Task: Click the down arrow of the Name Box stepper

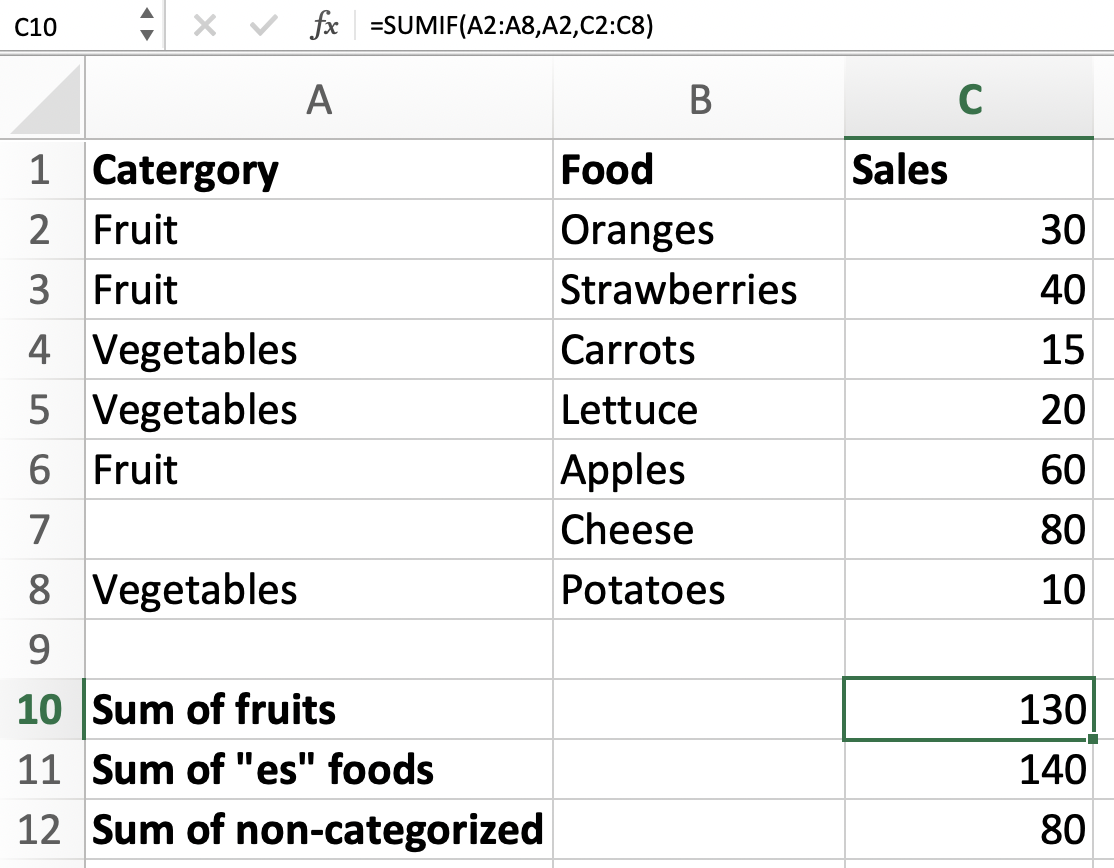Action: click(145, 37)
